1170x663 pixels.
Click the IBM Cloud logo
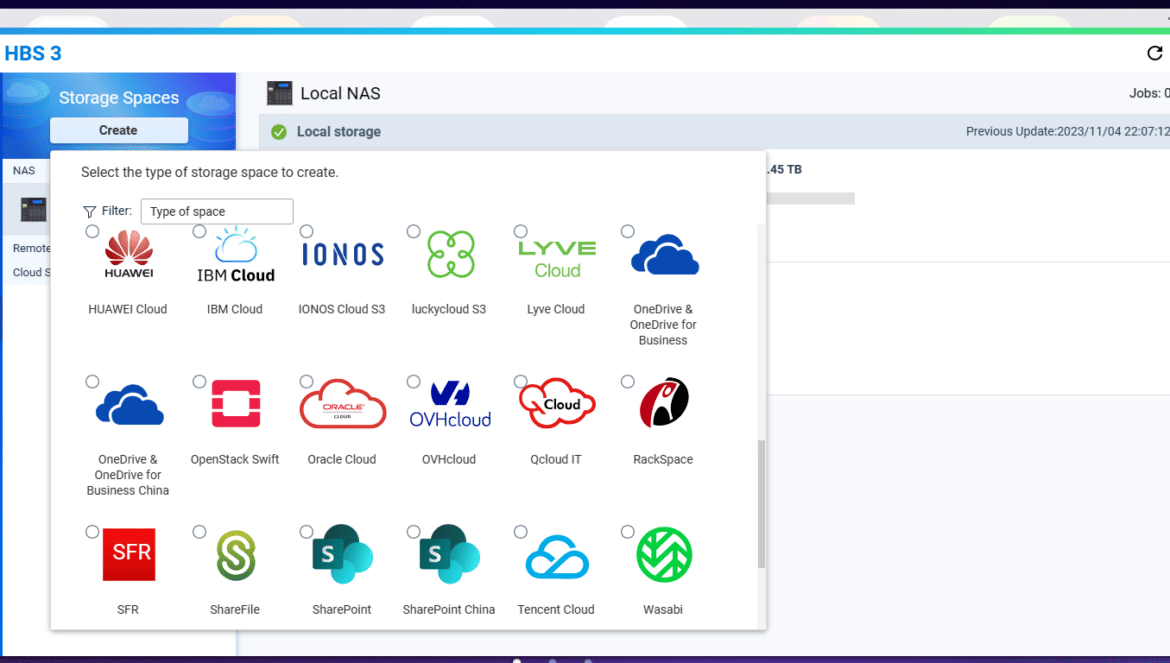236,254
